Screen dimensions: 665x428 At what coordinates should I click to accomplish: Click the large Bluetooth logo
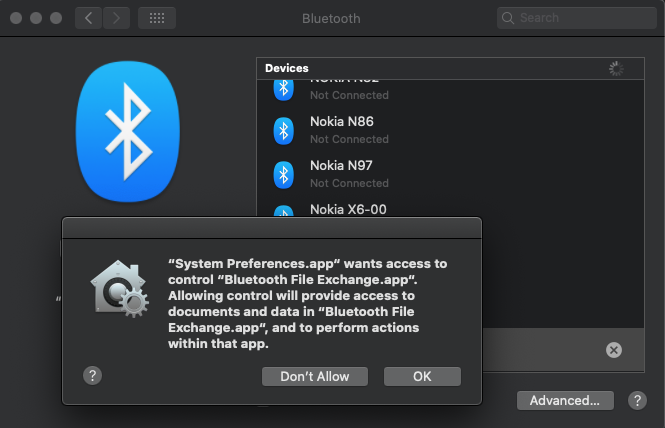click(128, 131)
